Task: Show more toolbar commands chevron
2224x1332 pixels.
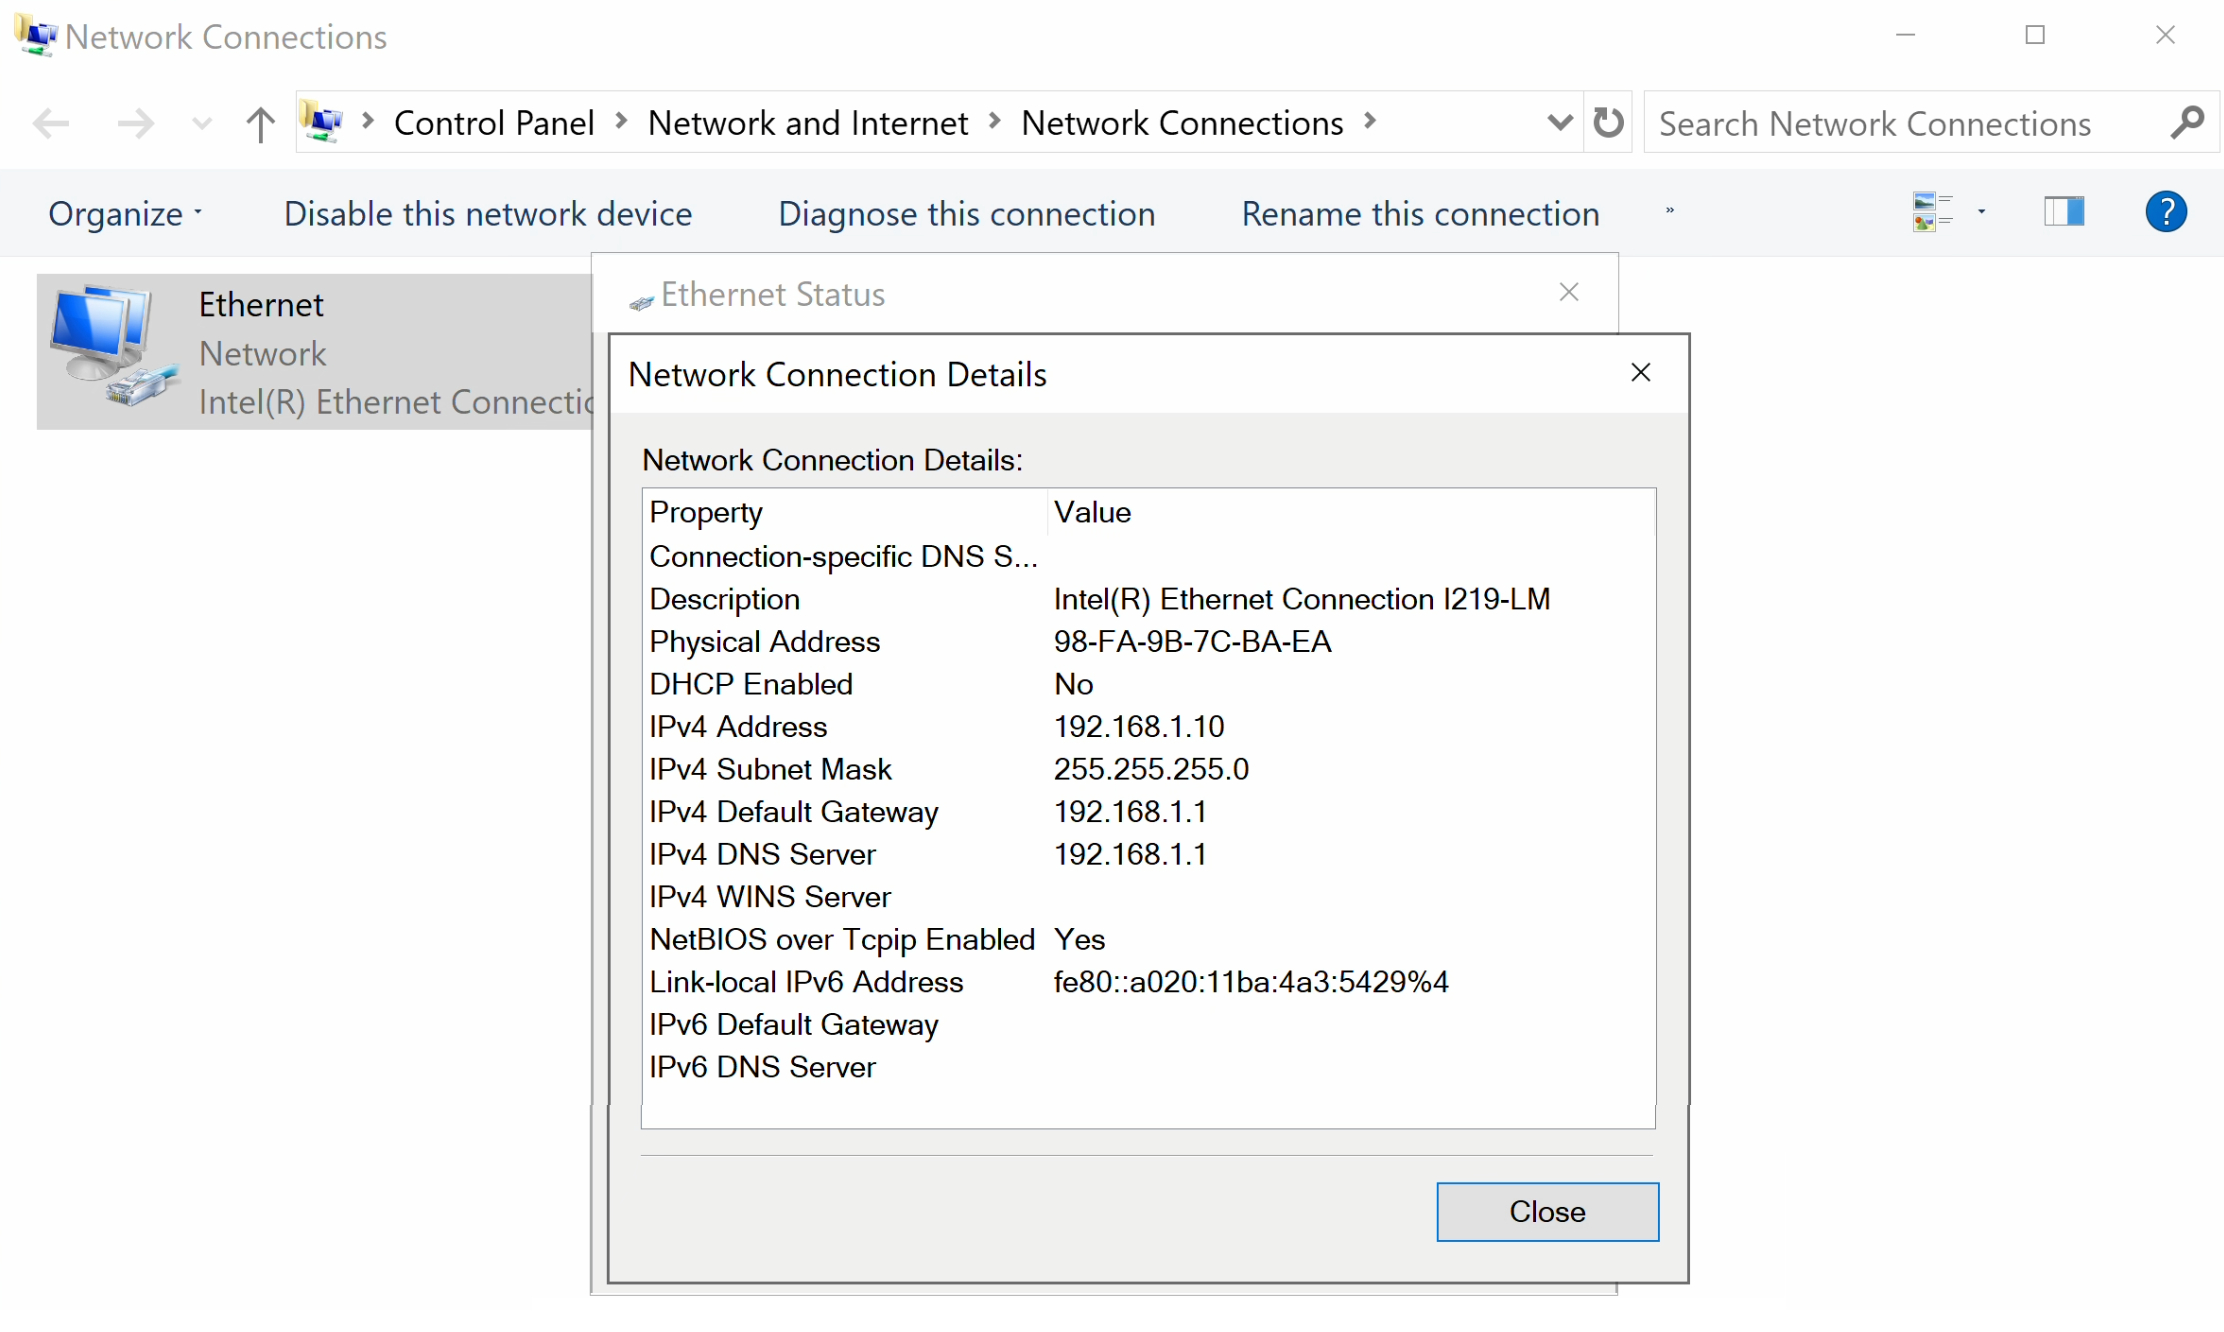Action: [1669, 212]
